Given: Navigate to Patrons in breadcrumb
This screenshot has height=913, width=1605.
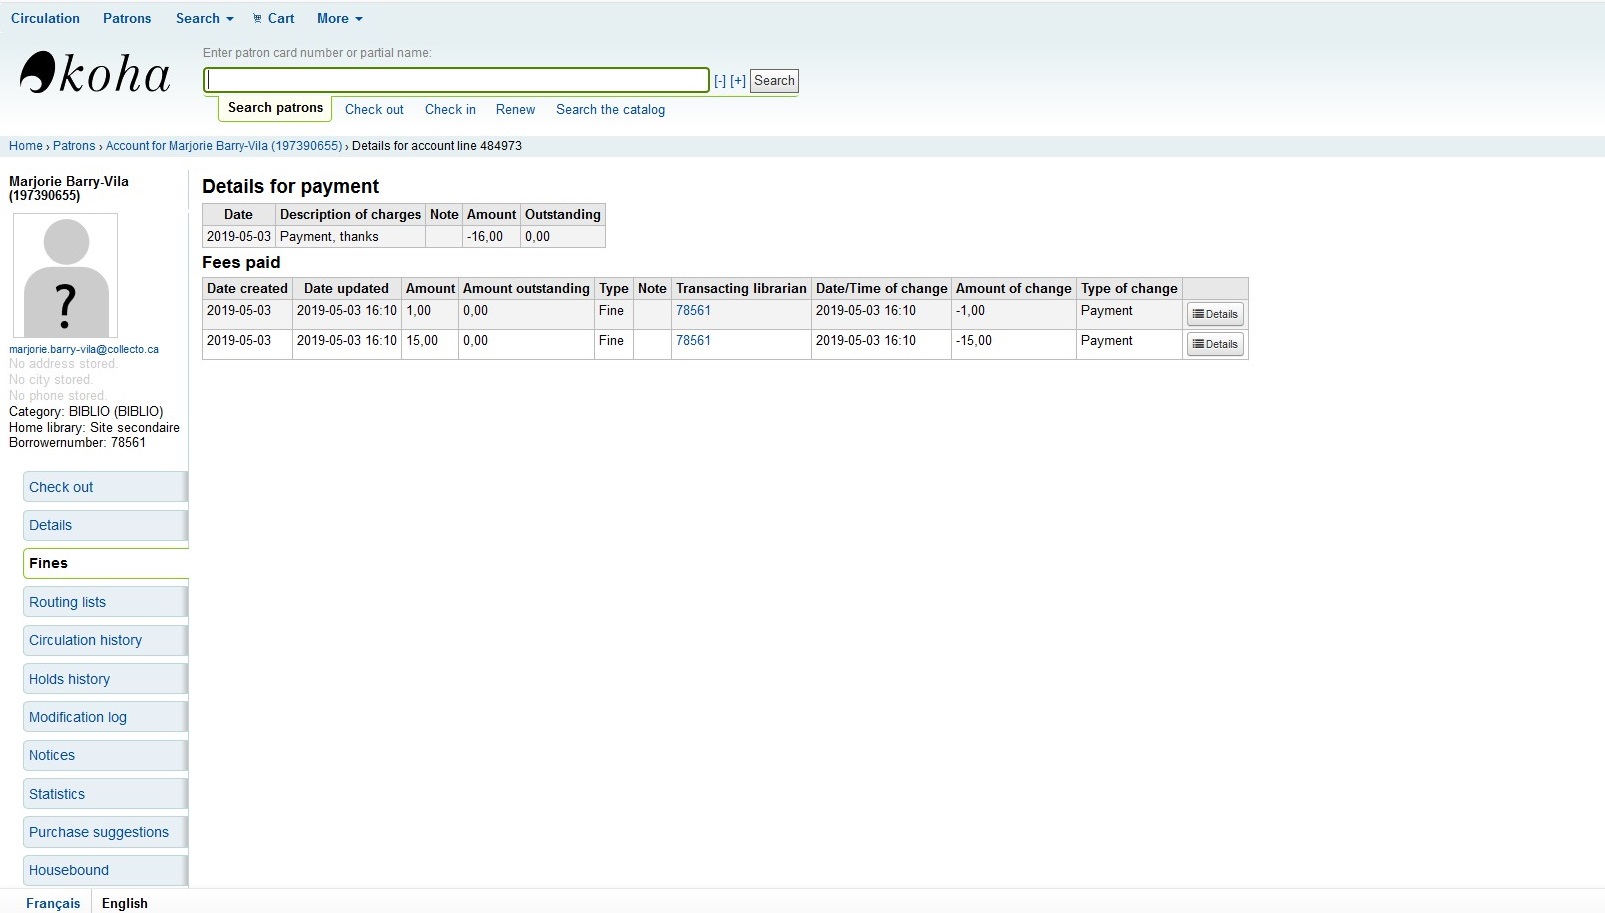Looking at the screenshot, I should point(74,146).
